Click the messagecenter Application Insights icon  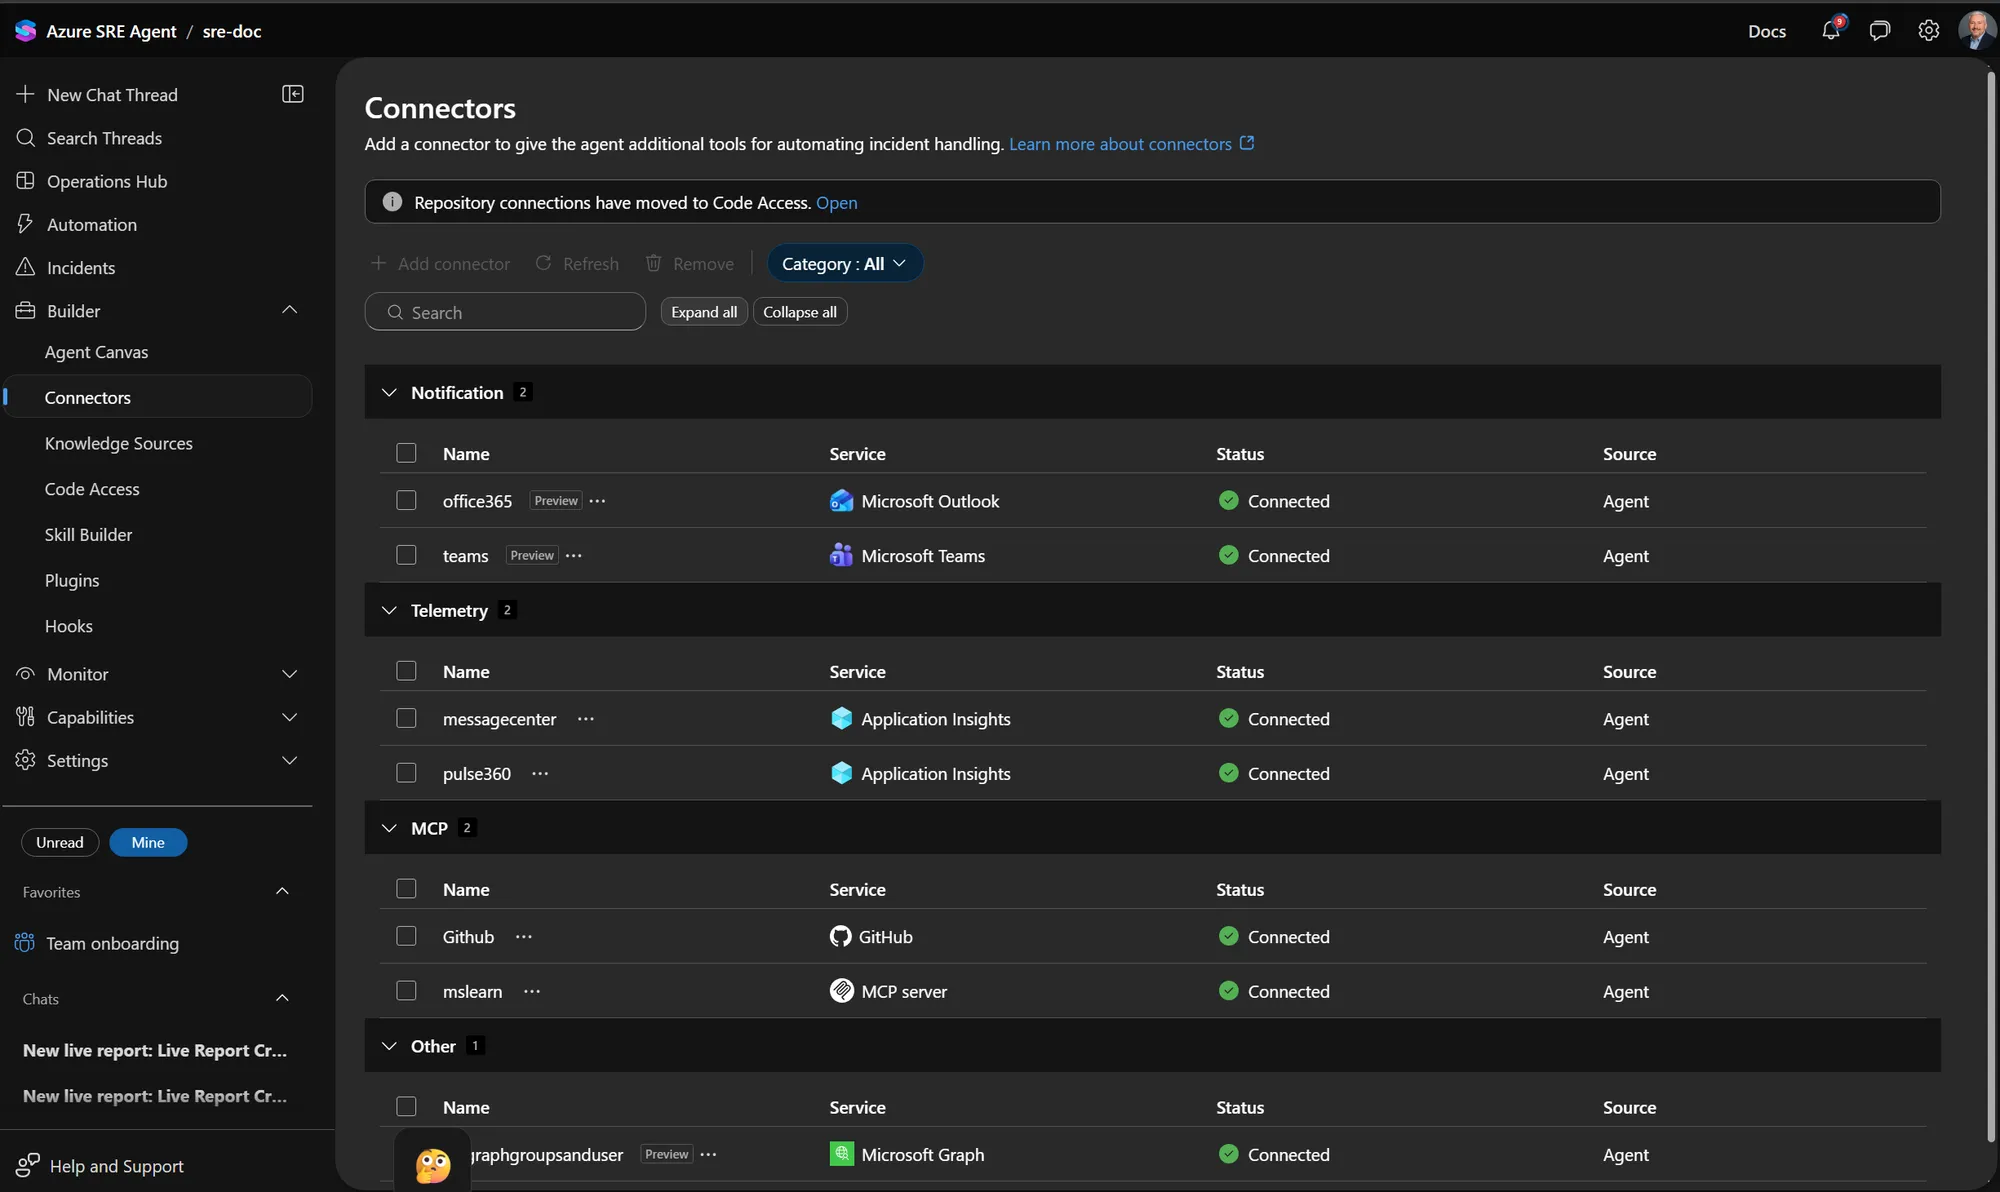tap(841, 719)
